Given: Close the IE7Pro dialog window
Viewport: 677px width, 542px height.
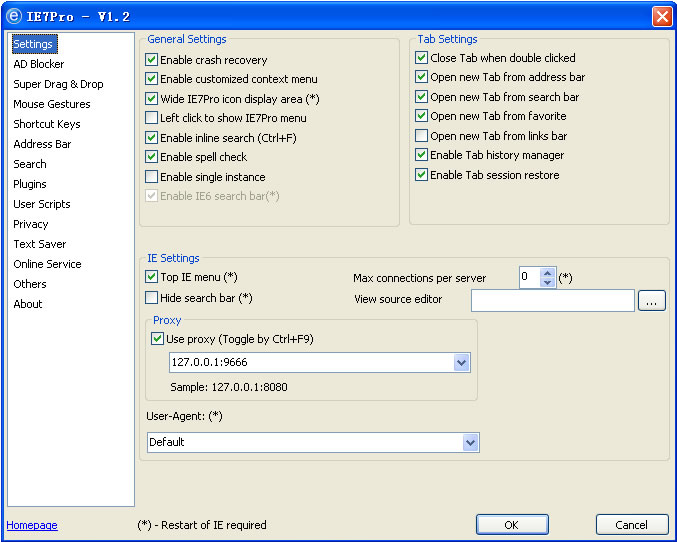Looking at the screenshot, I should 661,17.
